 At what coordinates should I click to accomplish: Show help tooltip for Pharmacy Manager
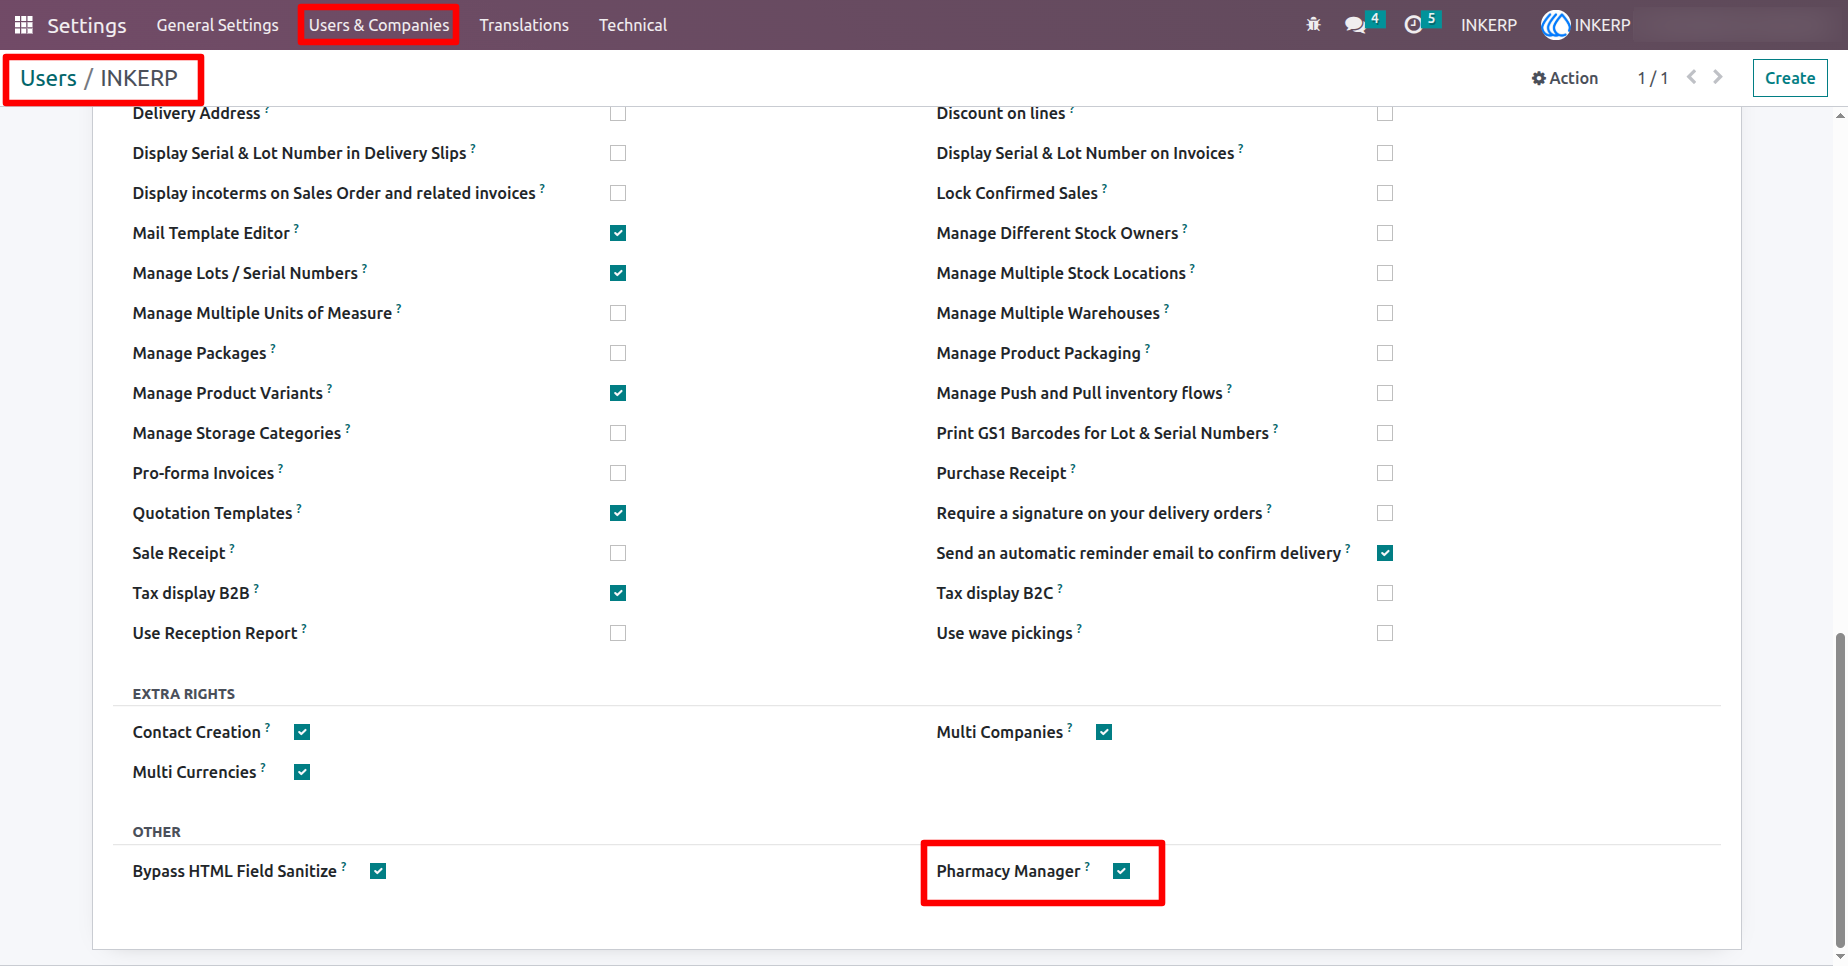1088,866
